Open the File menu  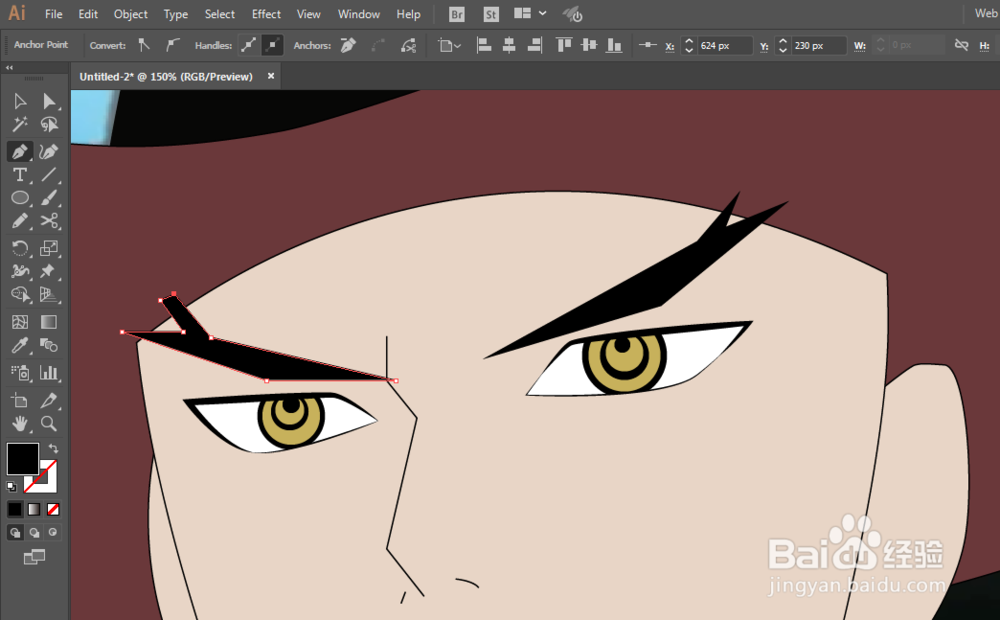pyautogui.click(x=54, y=14)
